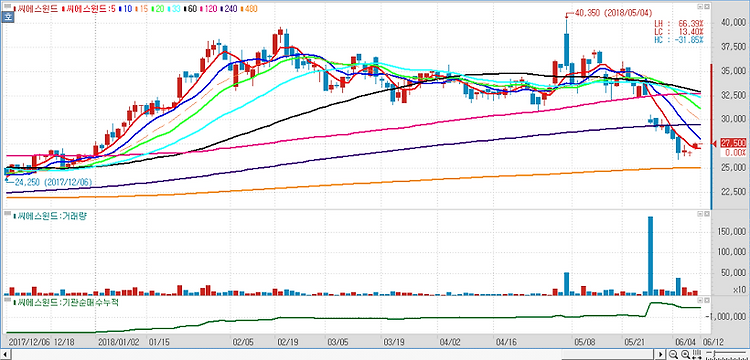Maximize the volume (거래량) pane
The height and width of the screenshot is (360, 750).
click(x=706, y=214)
